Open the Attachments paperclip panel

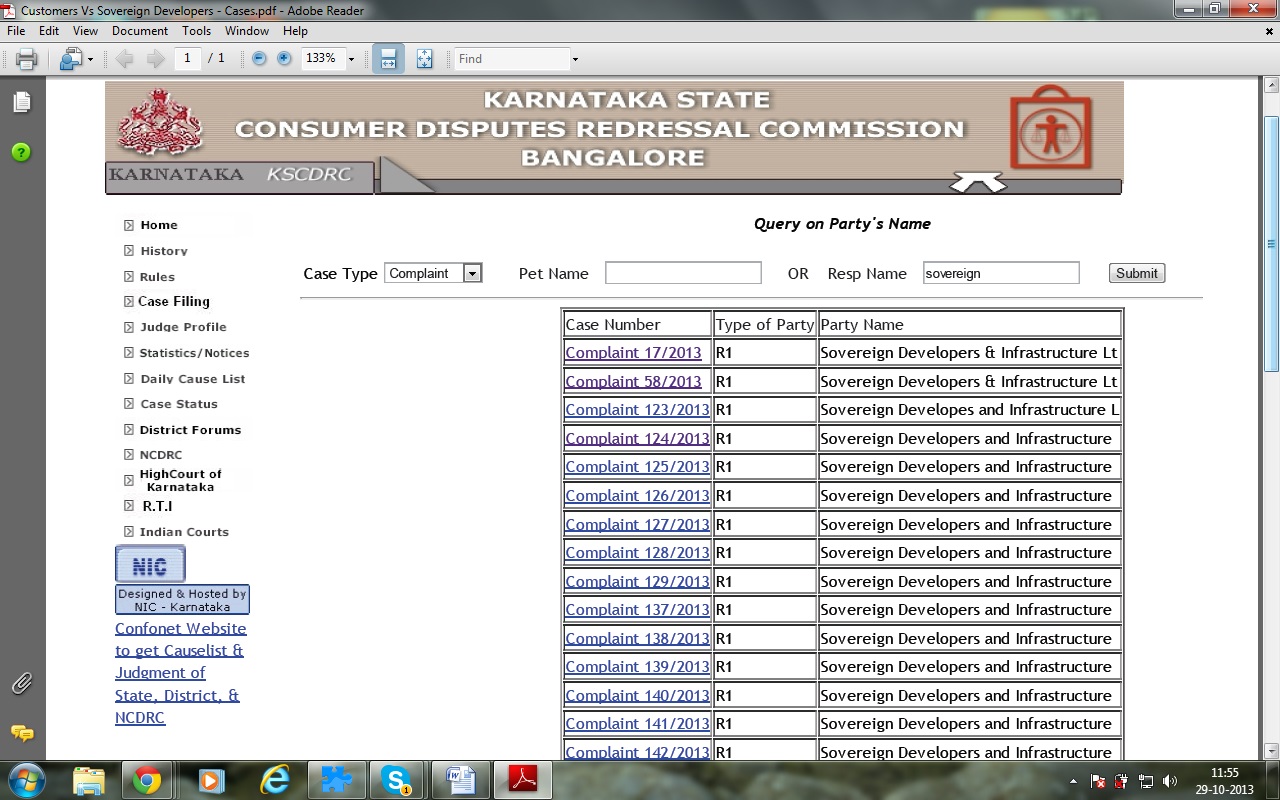[21, 684]
